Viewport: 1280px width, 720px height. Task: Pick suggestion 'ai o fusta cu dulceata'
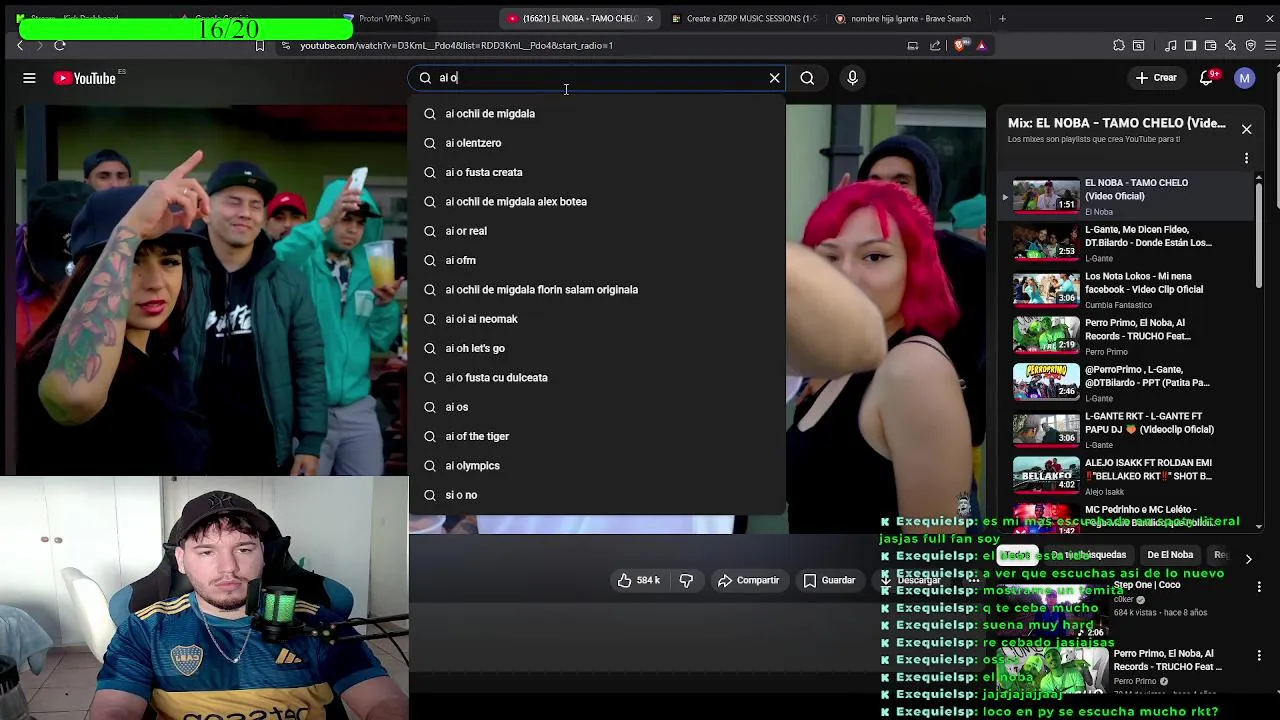(x=596, y=378)
